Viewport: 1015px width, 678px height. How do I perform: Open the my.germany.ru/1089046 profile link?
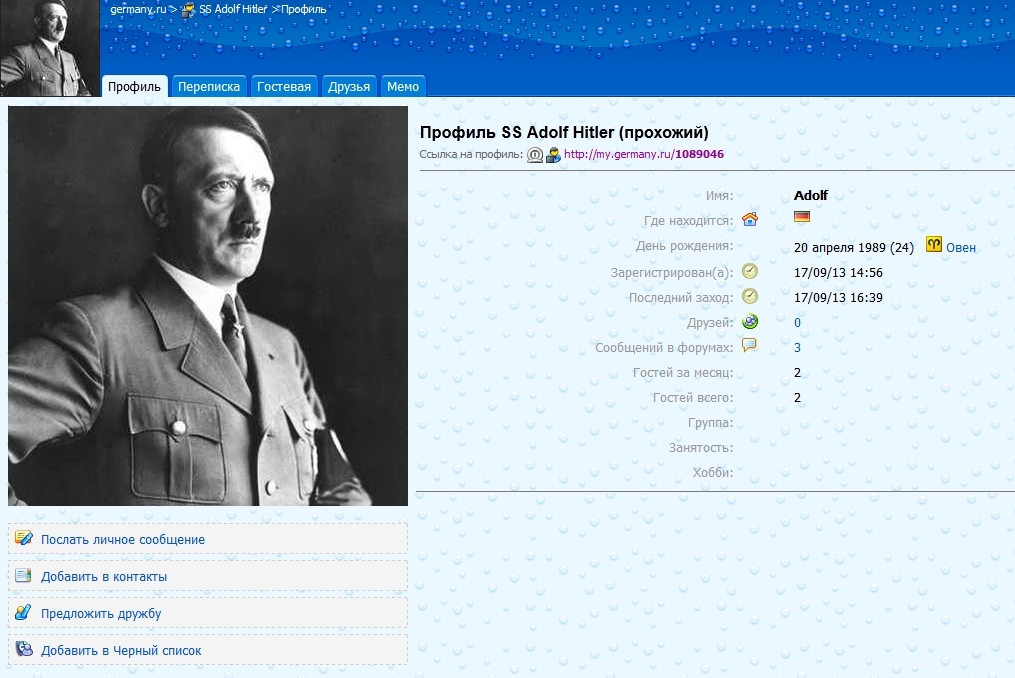(643, 155)
